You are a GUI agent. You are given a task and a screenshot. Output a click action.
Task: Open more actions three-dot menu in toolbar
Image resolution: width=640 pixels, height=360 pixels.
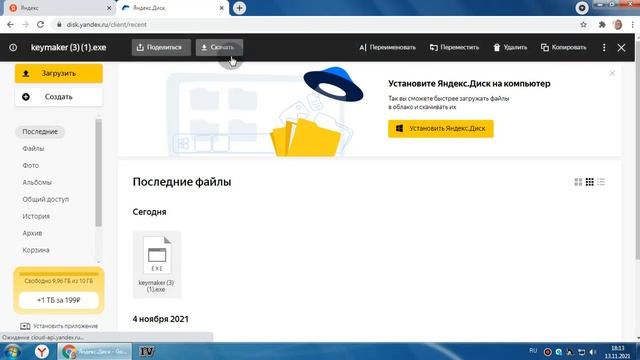(604, 47)
